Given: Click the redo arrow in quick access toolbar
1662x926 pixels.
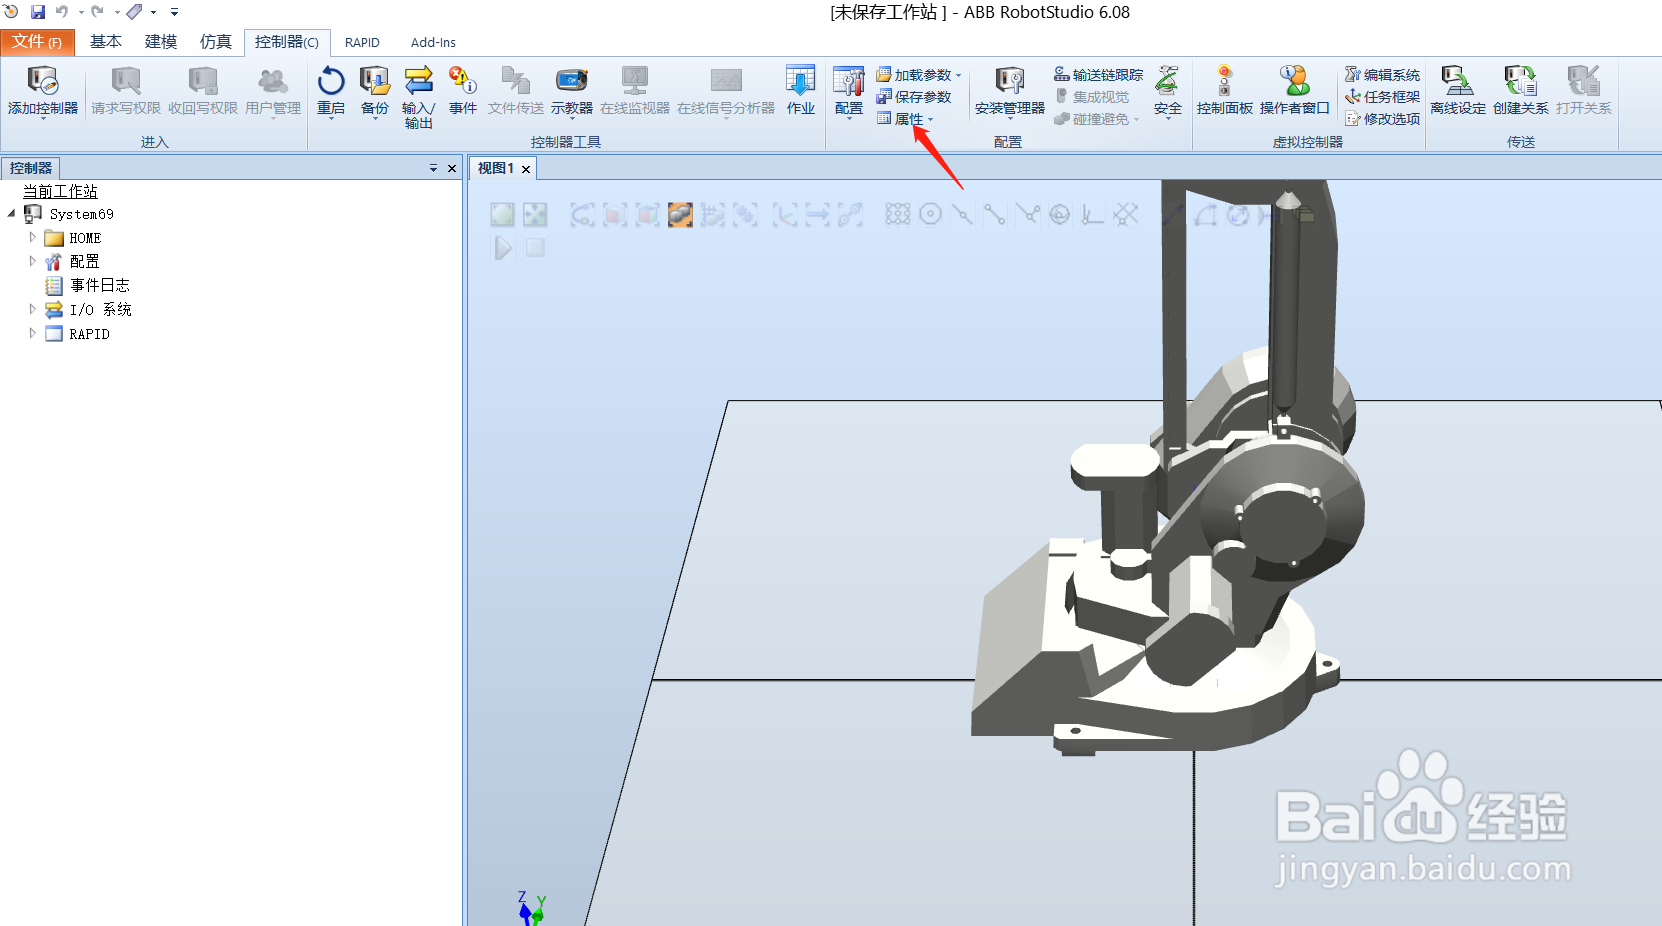Looking at the screenshot, I should (98, 12).
